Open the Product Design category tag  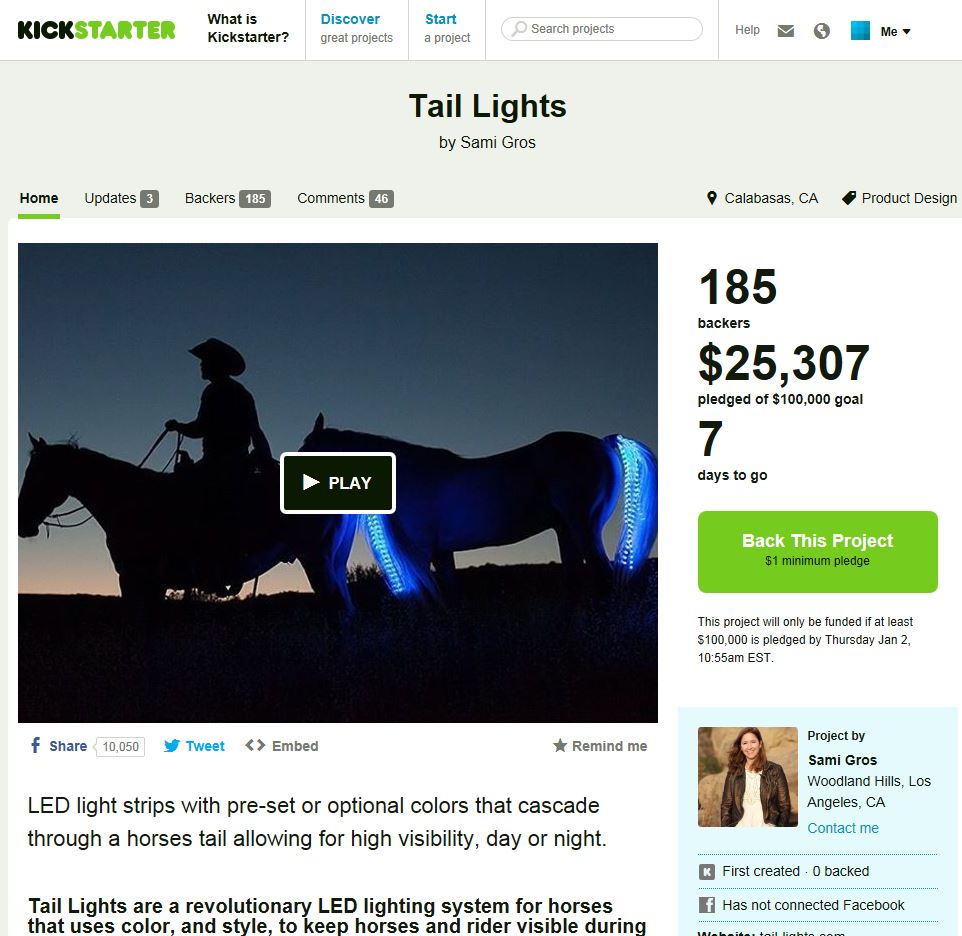click(899, 198)
